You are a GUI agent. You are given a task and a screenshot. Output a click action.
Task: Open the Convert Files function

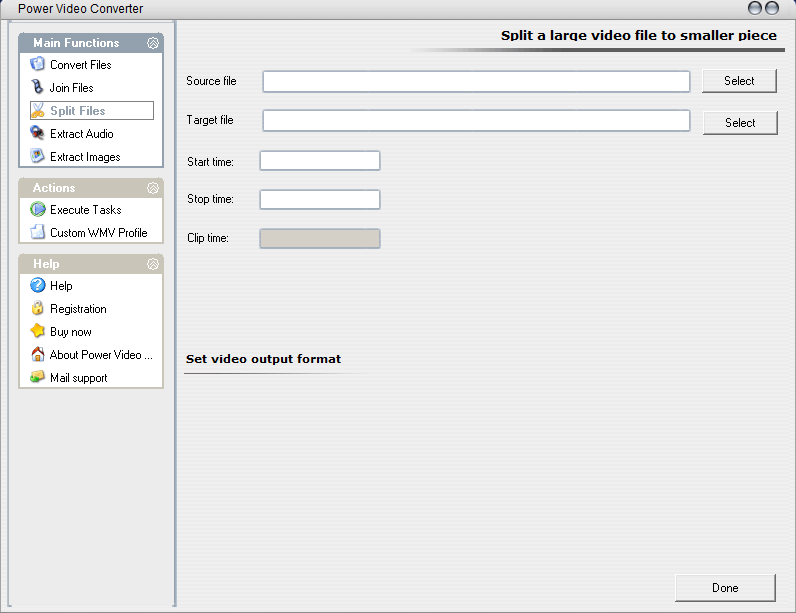tap(81, 64)
